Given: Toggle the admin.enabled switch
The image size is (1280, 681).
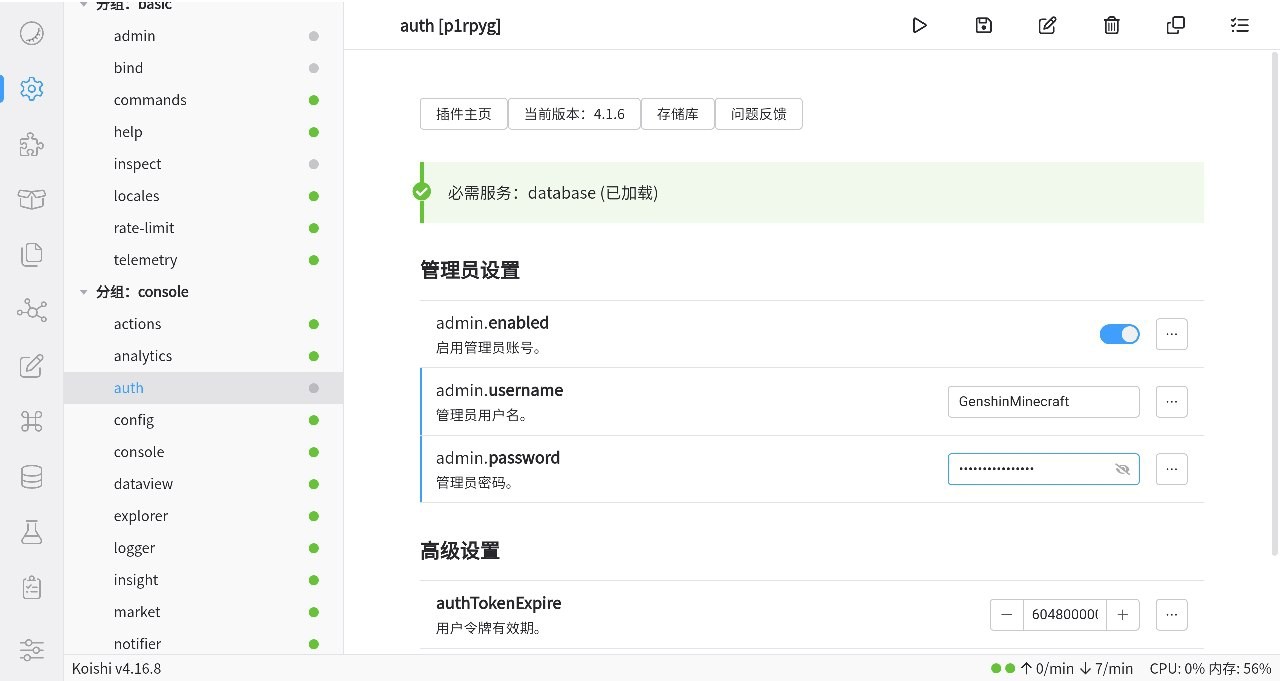Looking at the screenshot, I should (x=1119, y=334).
